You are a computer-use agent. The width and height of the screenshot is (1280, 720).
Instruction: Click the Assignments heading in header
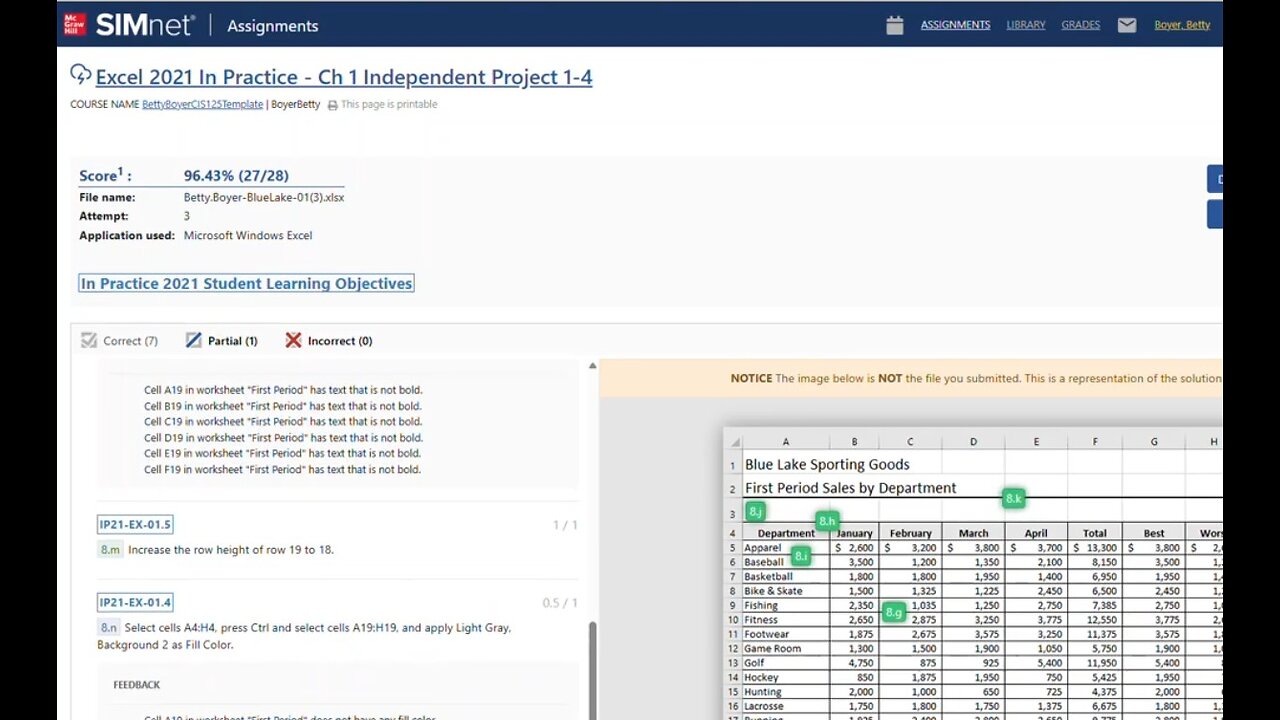tap(272, 26)
